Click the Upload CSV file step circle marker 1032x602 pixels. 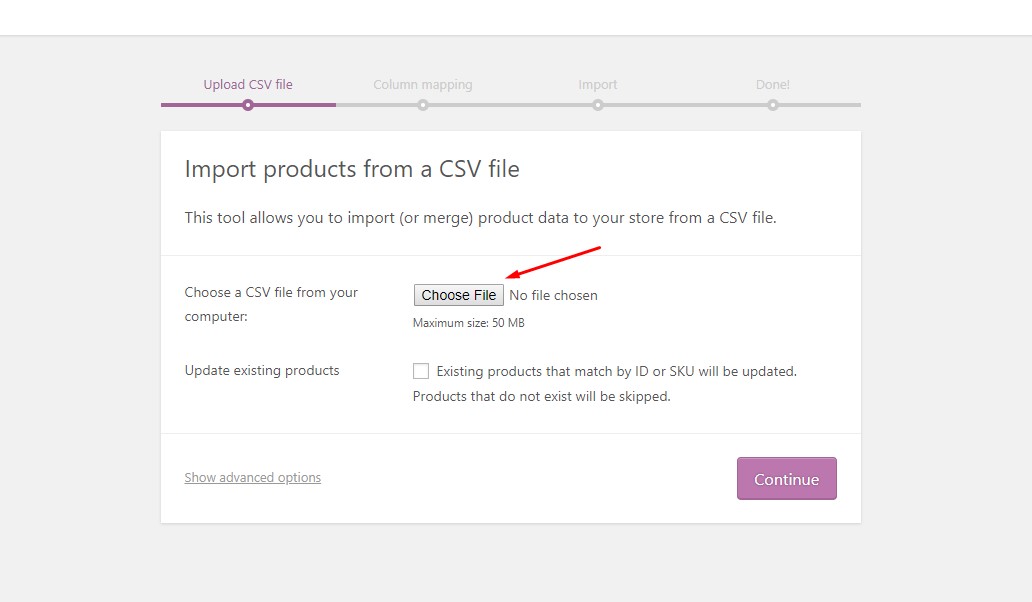(x=248, y=105)
